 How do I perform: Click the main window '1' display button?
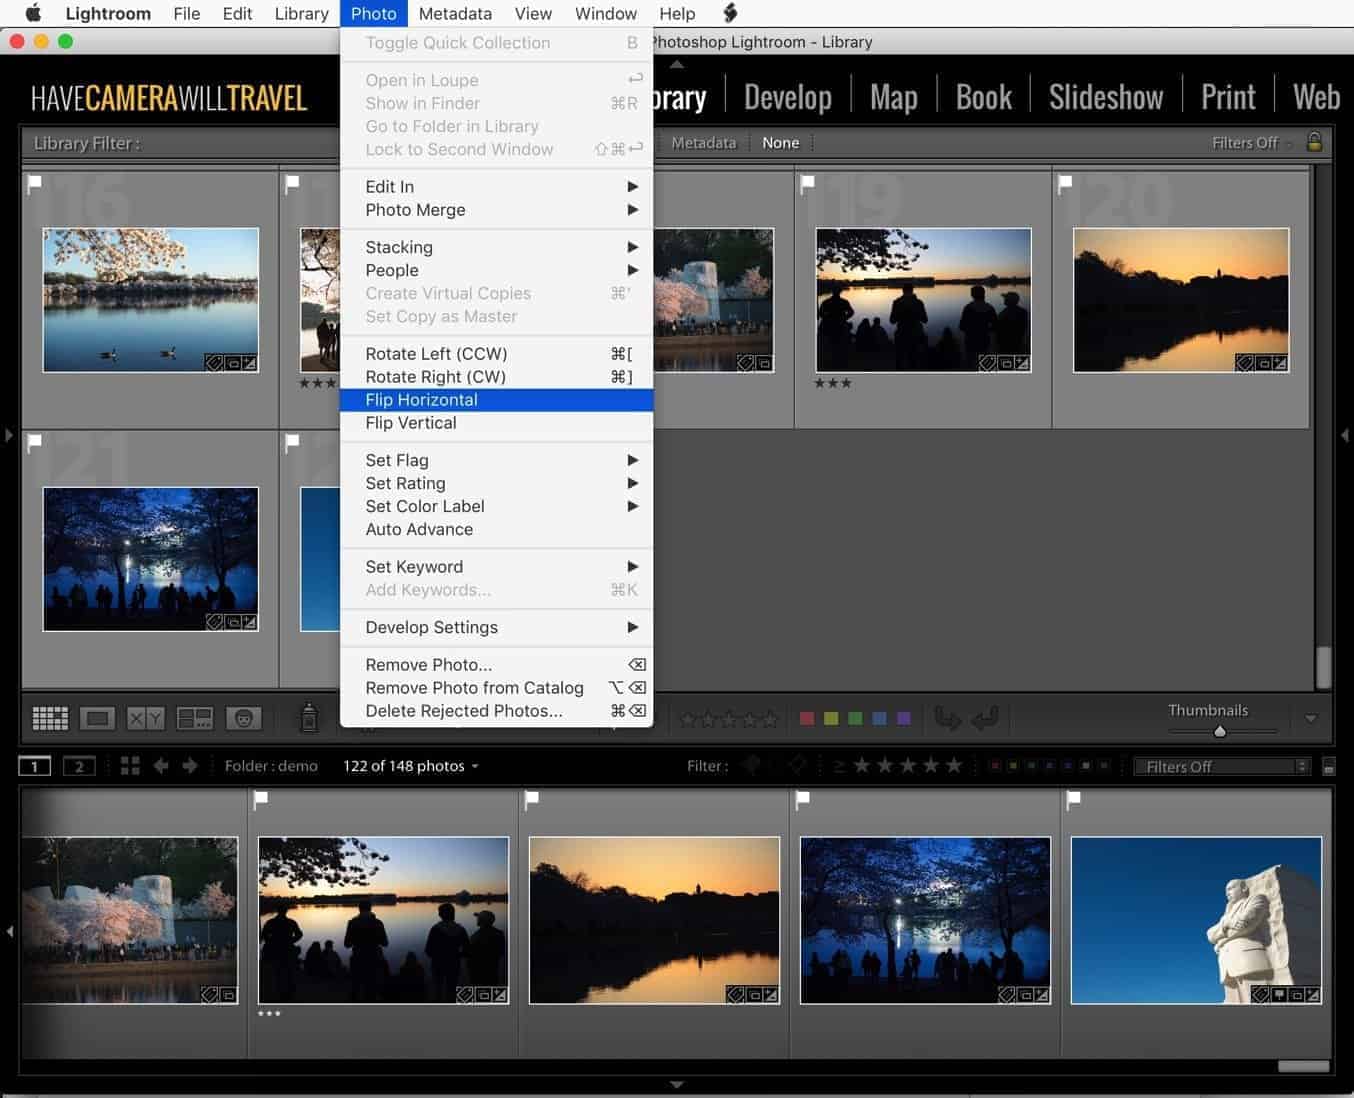pyautogui.click(x=35, y=766)
